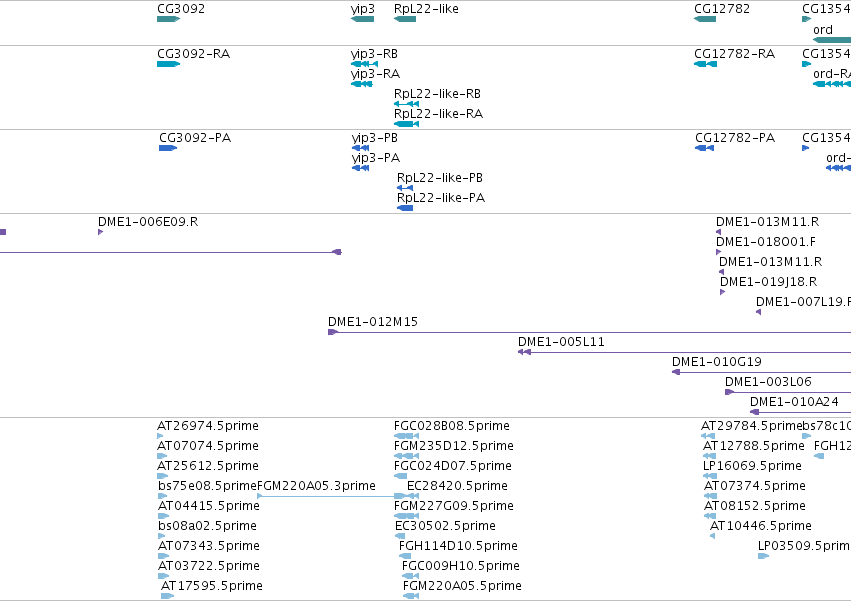Select the RpL22-like-PB protein label
Image resolution: width=851 pixels, height=601 pixels.
point(440,178)
